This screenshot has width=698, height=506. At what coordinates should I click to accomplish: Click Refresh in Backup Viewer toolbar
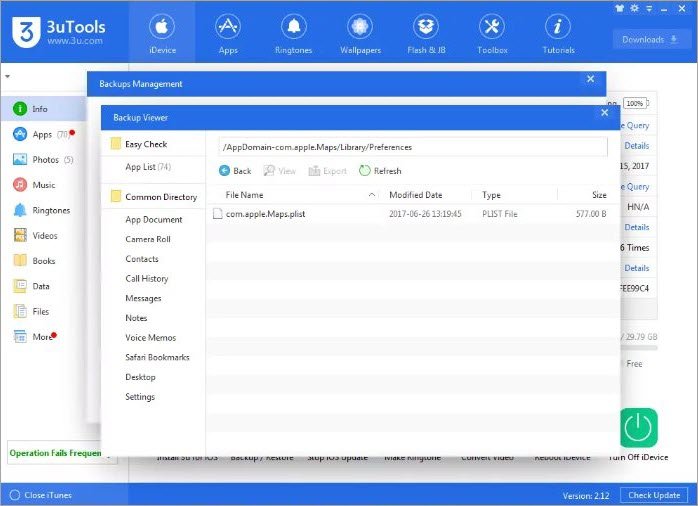coord(380,171)
